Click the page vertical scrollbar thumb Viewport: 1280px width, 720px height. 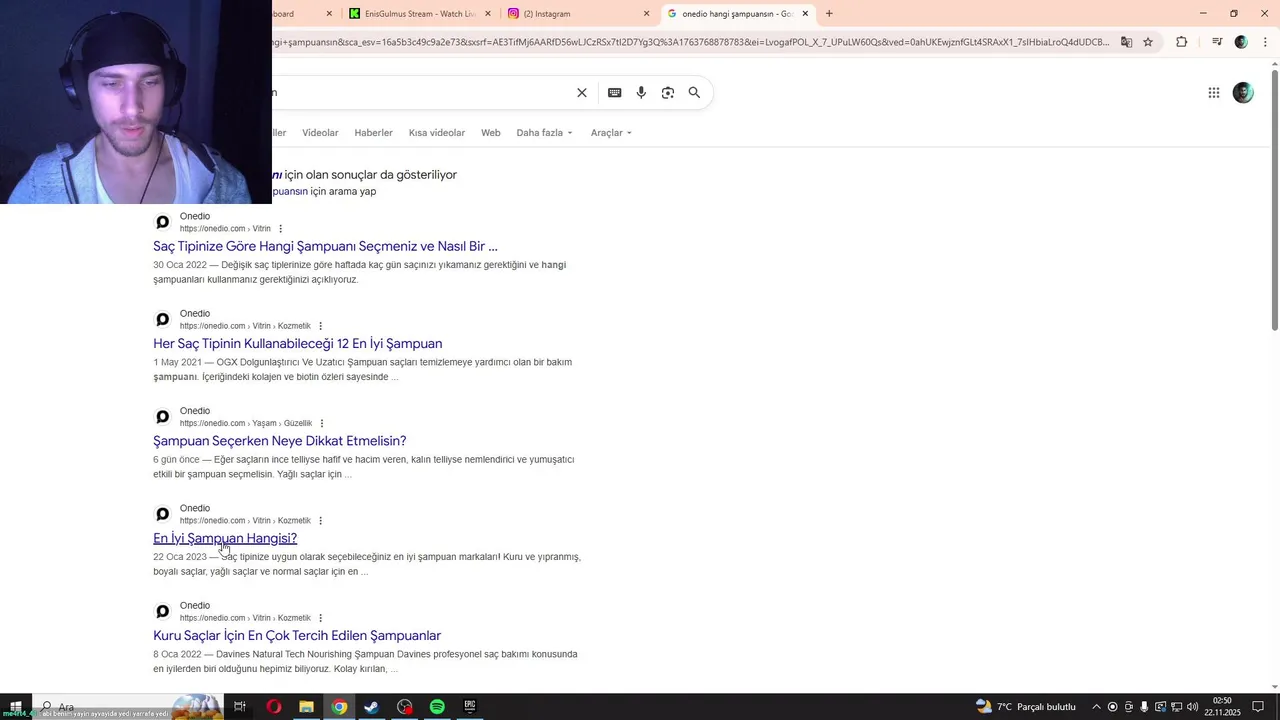[x=1274, y=200]
